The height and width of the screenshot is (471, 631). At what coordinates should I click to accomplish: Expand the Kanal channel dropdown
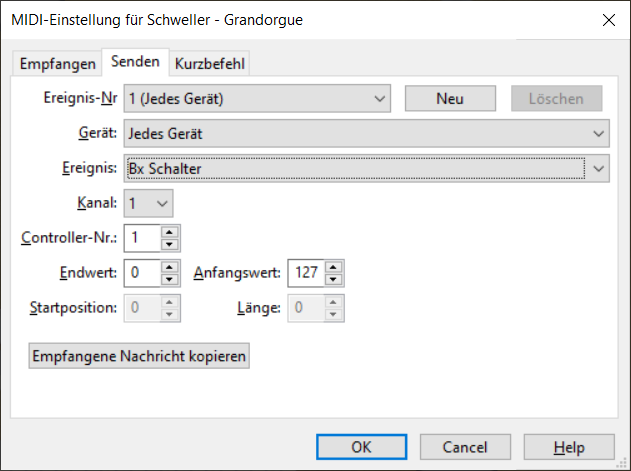(x=164, y=203)
